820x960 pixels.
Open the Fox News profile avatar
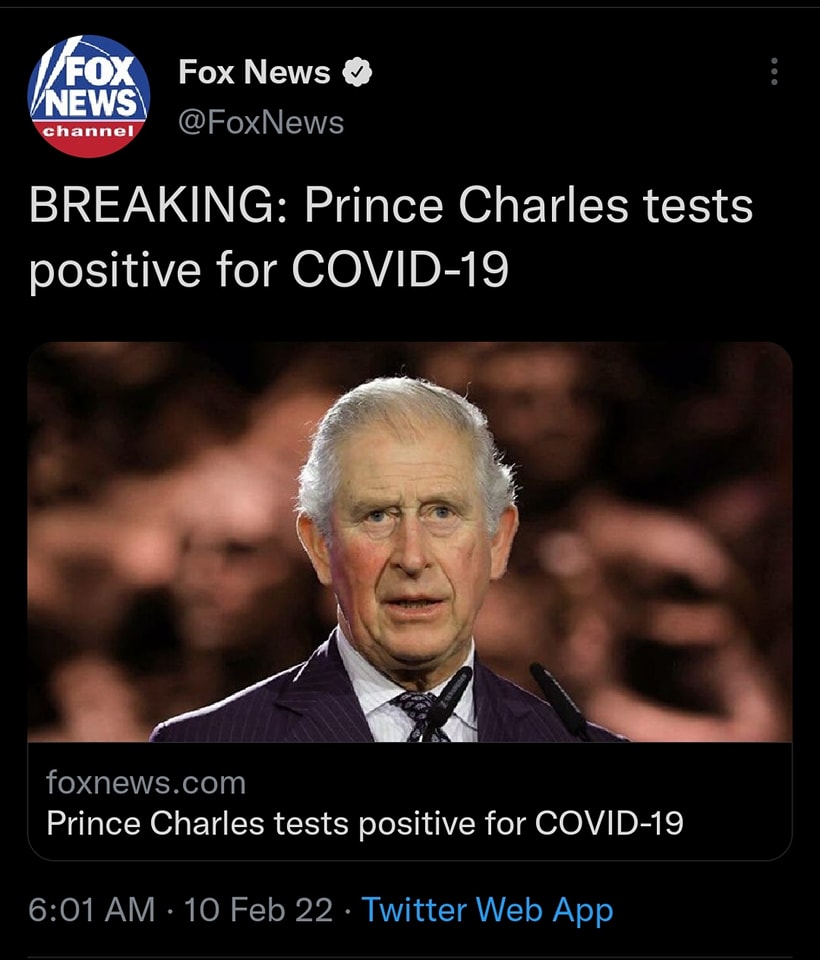click(89, 96)
